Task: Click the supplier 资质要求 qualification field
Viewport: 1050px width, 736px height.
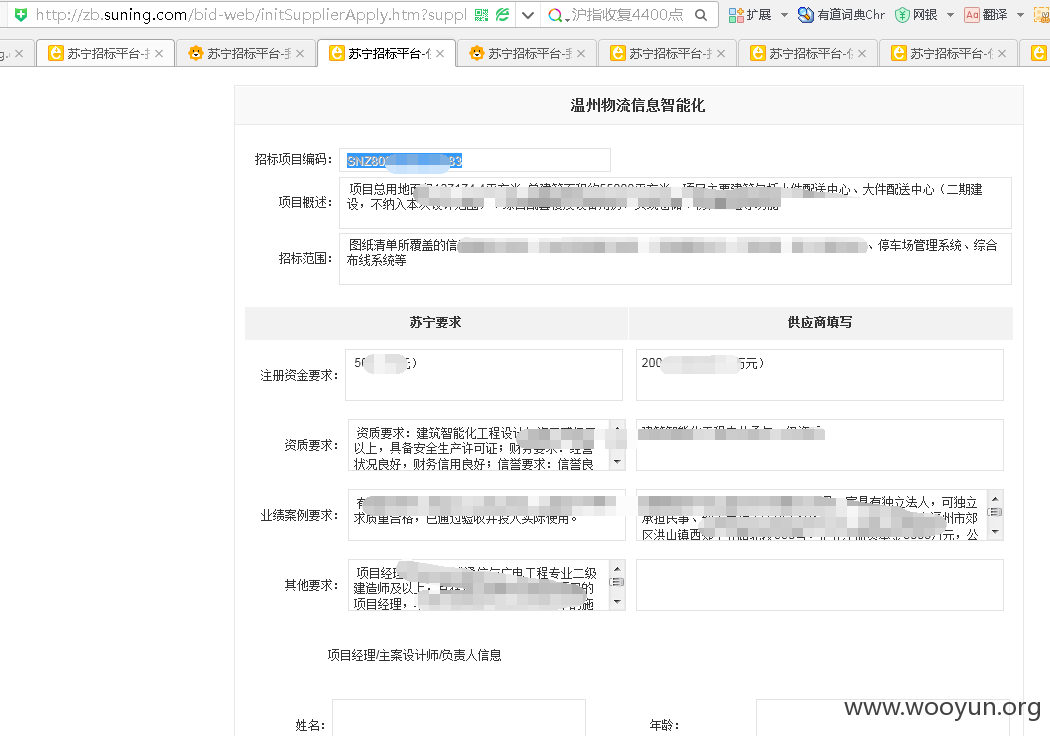Action: click(820, 445)
